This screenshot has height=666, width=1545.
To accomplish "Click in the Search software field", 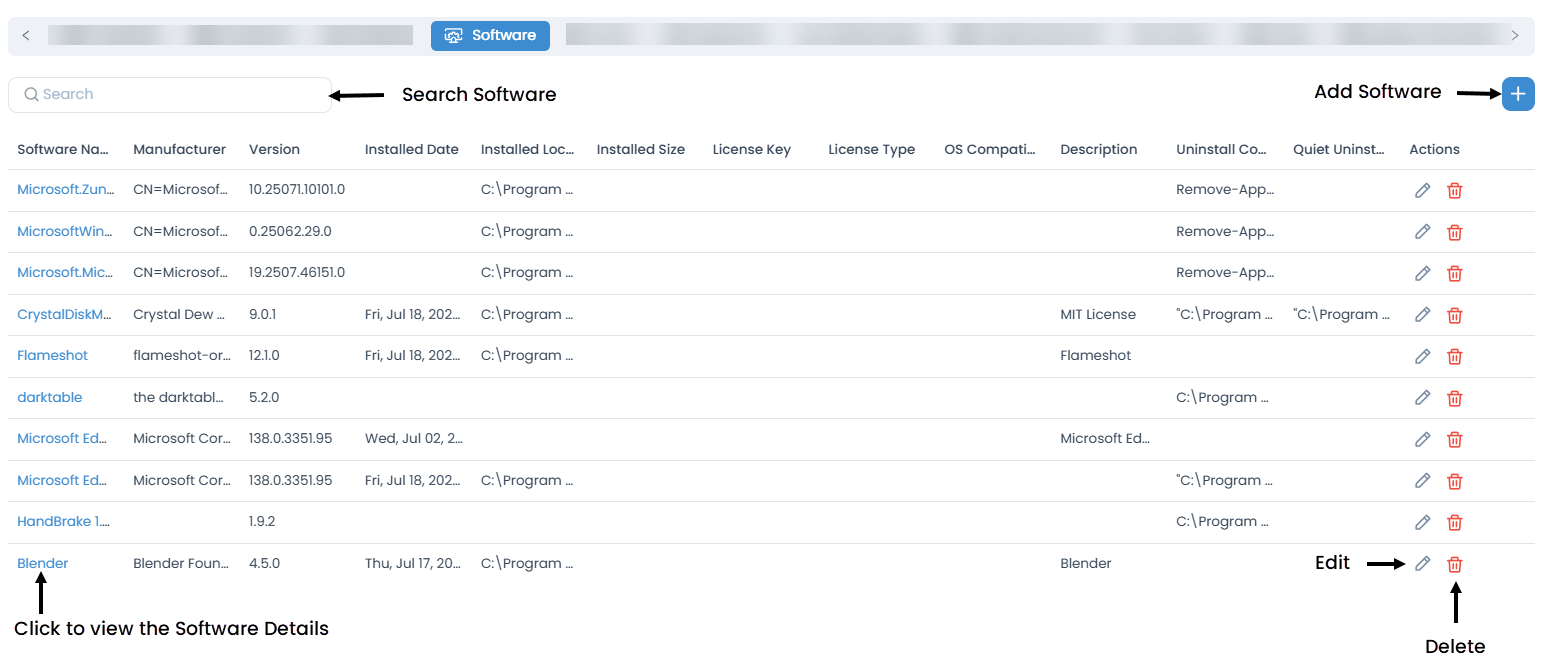I will tap(170, 94).
